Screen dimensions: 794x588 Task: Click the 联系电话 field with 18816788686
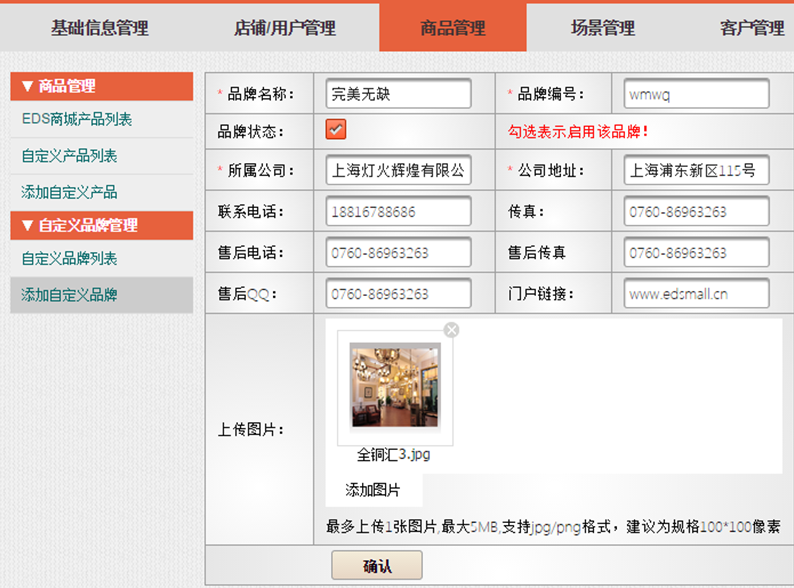(x=399, y=211)
